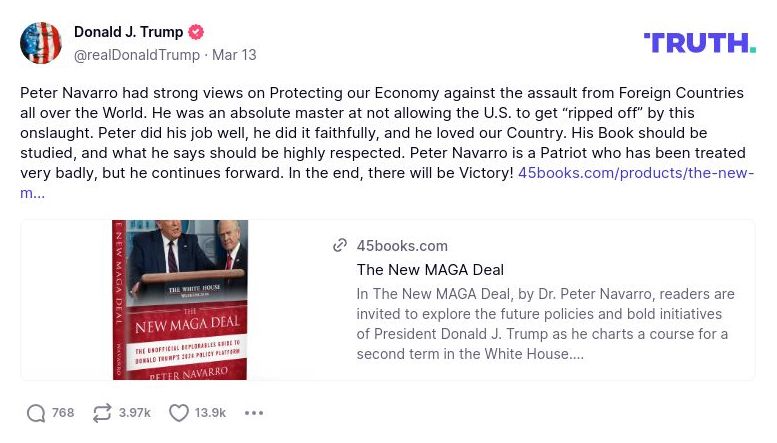Click the reply speech bubble icon

coord(36,413)
